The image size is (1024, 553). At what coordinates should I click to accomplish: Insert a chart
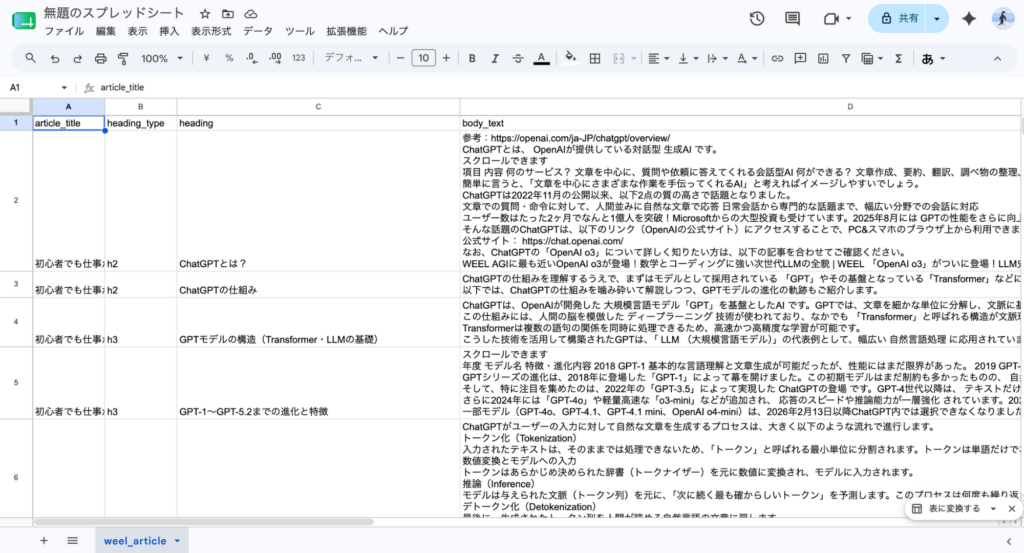click(x=823, y=58)
